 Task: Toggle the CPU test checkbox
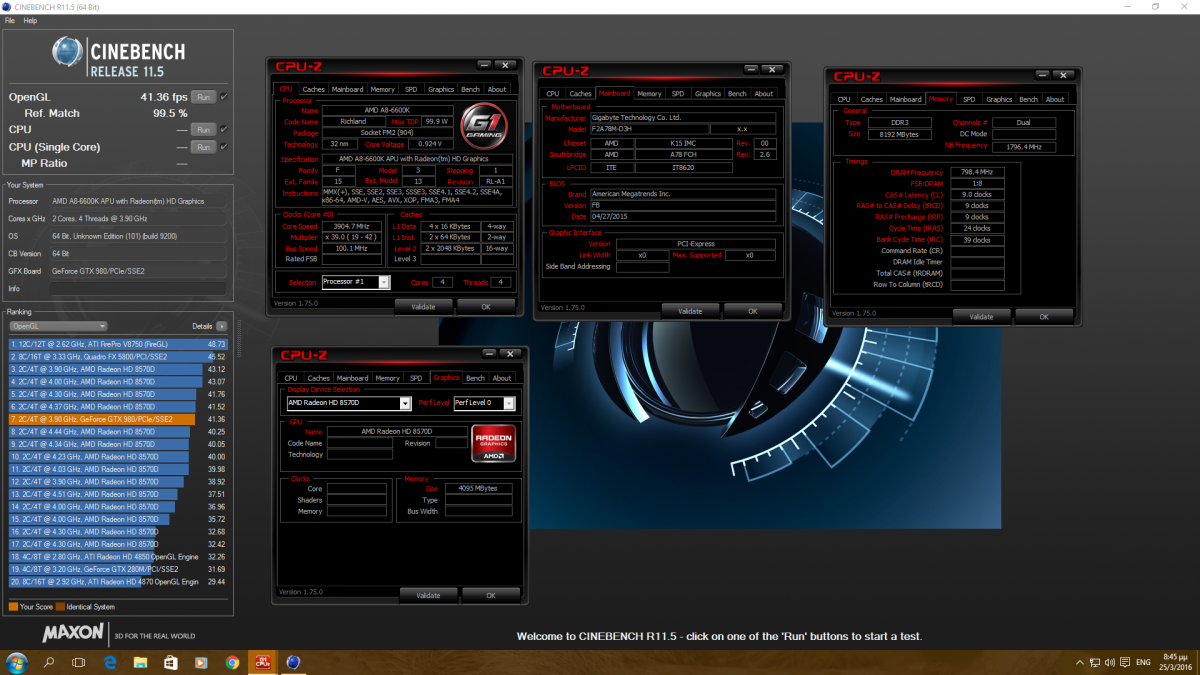pyautogui.click(x=224, y=130)
